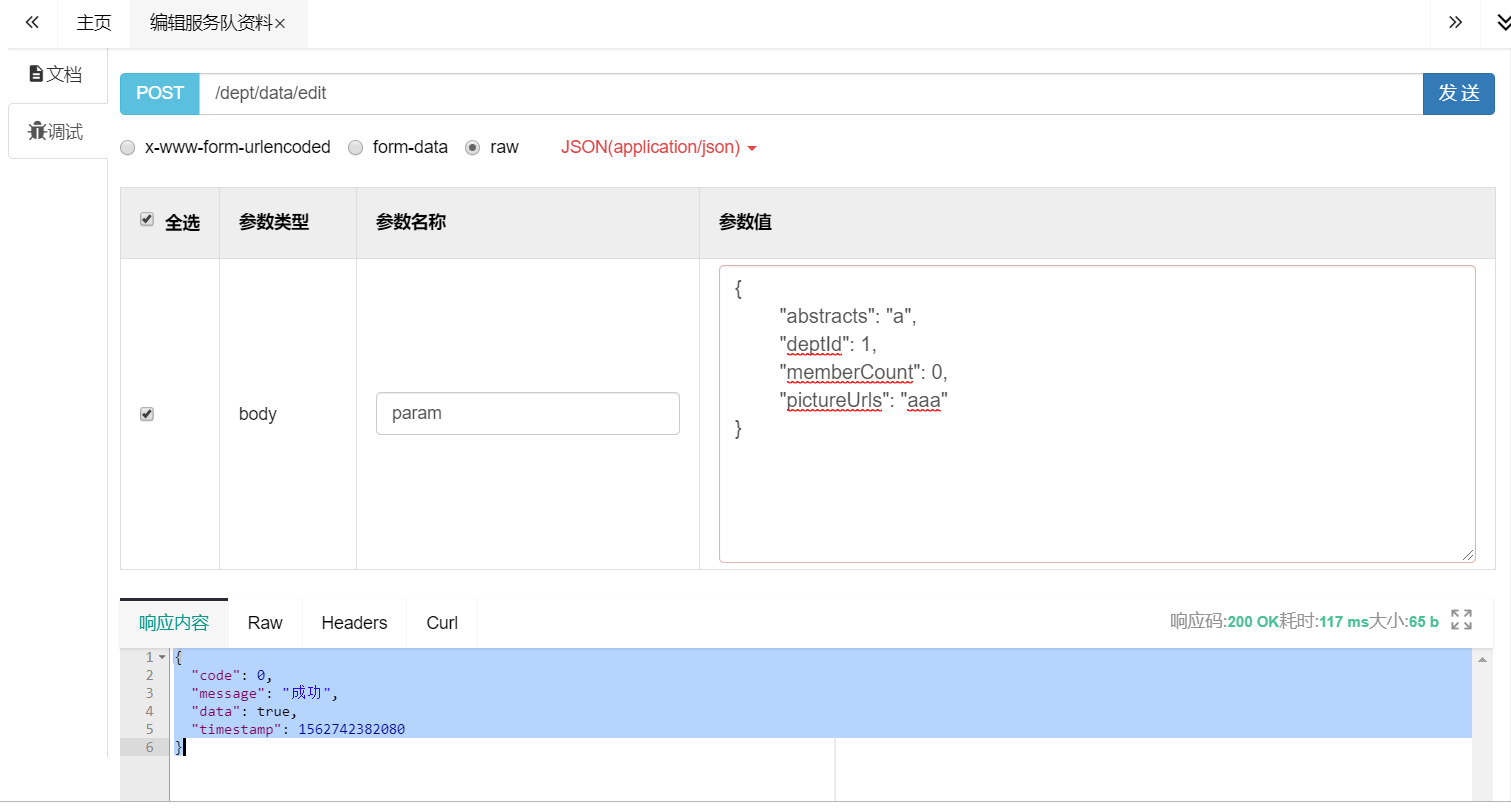Select the x-www-form-urlencoded radio button
This screenshot has height=808, width=1511.
[127, 147]
